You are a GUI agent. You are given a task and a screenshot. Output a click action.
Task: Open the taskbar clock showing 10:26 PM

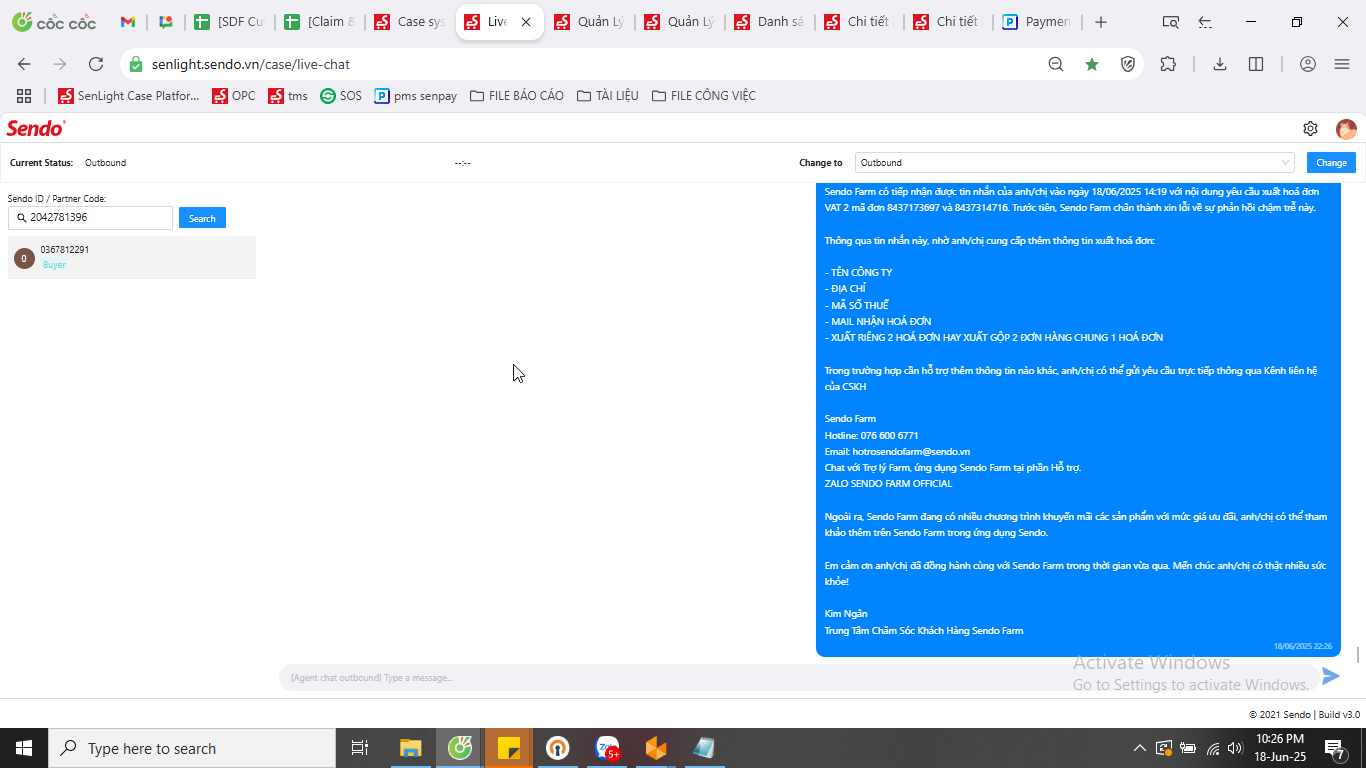1280,748
